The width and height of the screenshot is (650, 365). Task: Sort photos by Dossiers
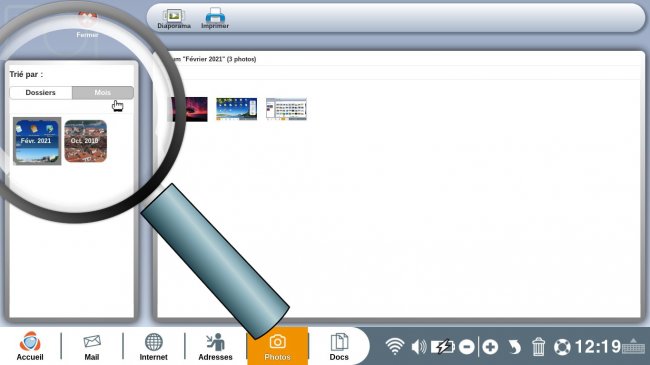pos(41,92)
